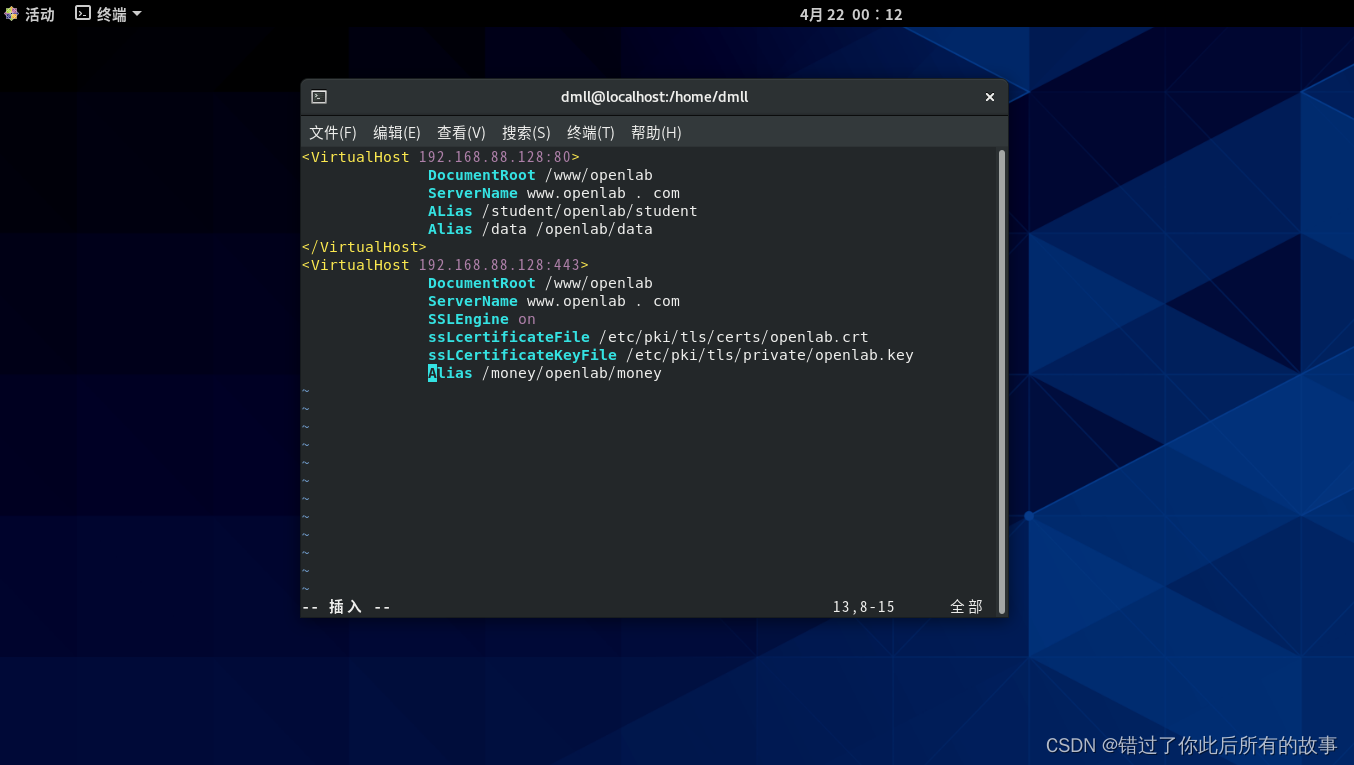Click the terminal icon in the title bar
This screenshot has height=765, width=1354.
tap(318, 96)
